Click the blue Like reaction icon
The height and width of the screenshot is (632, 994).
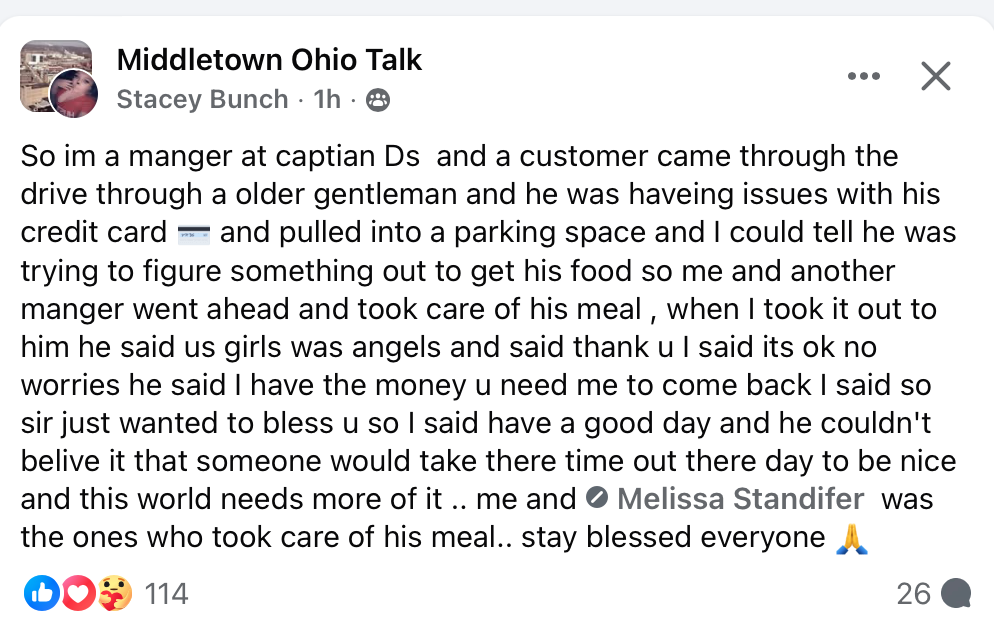point(41,593)
